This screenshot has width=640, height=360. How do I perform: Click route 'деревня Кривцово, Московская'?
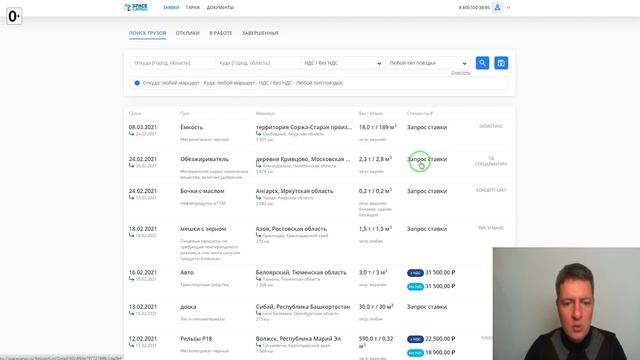pos(303,159)
